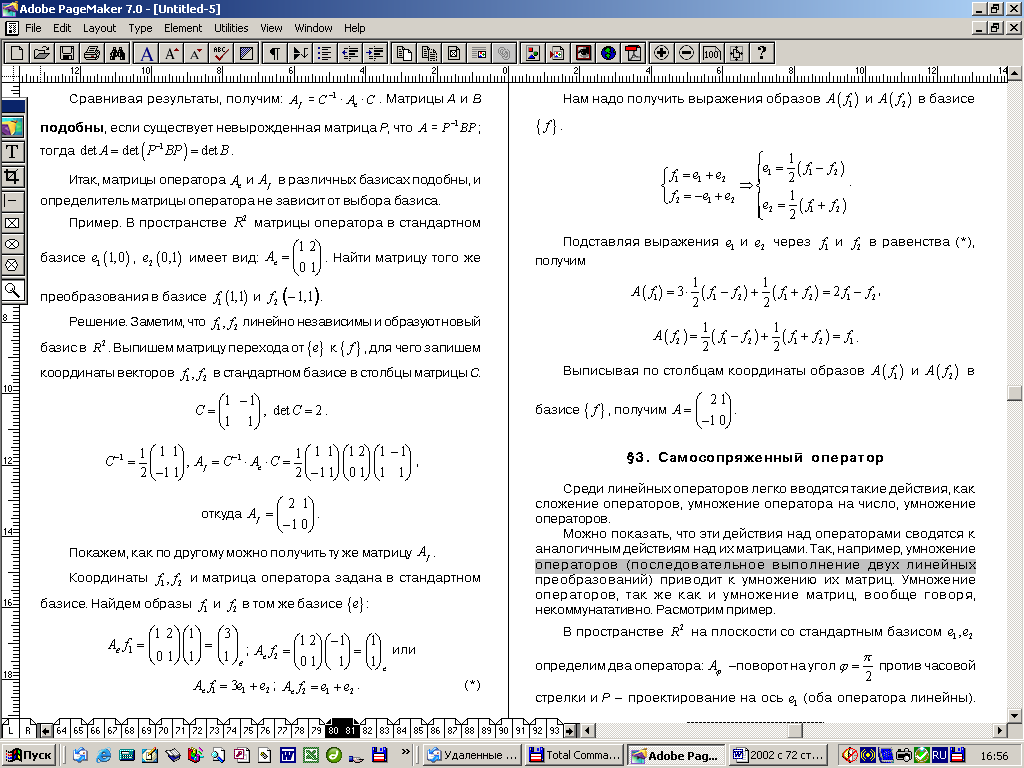Open the Element menu

[183, 28]
